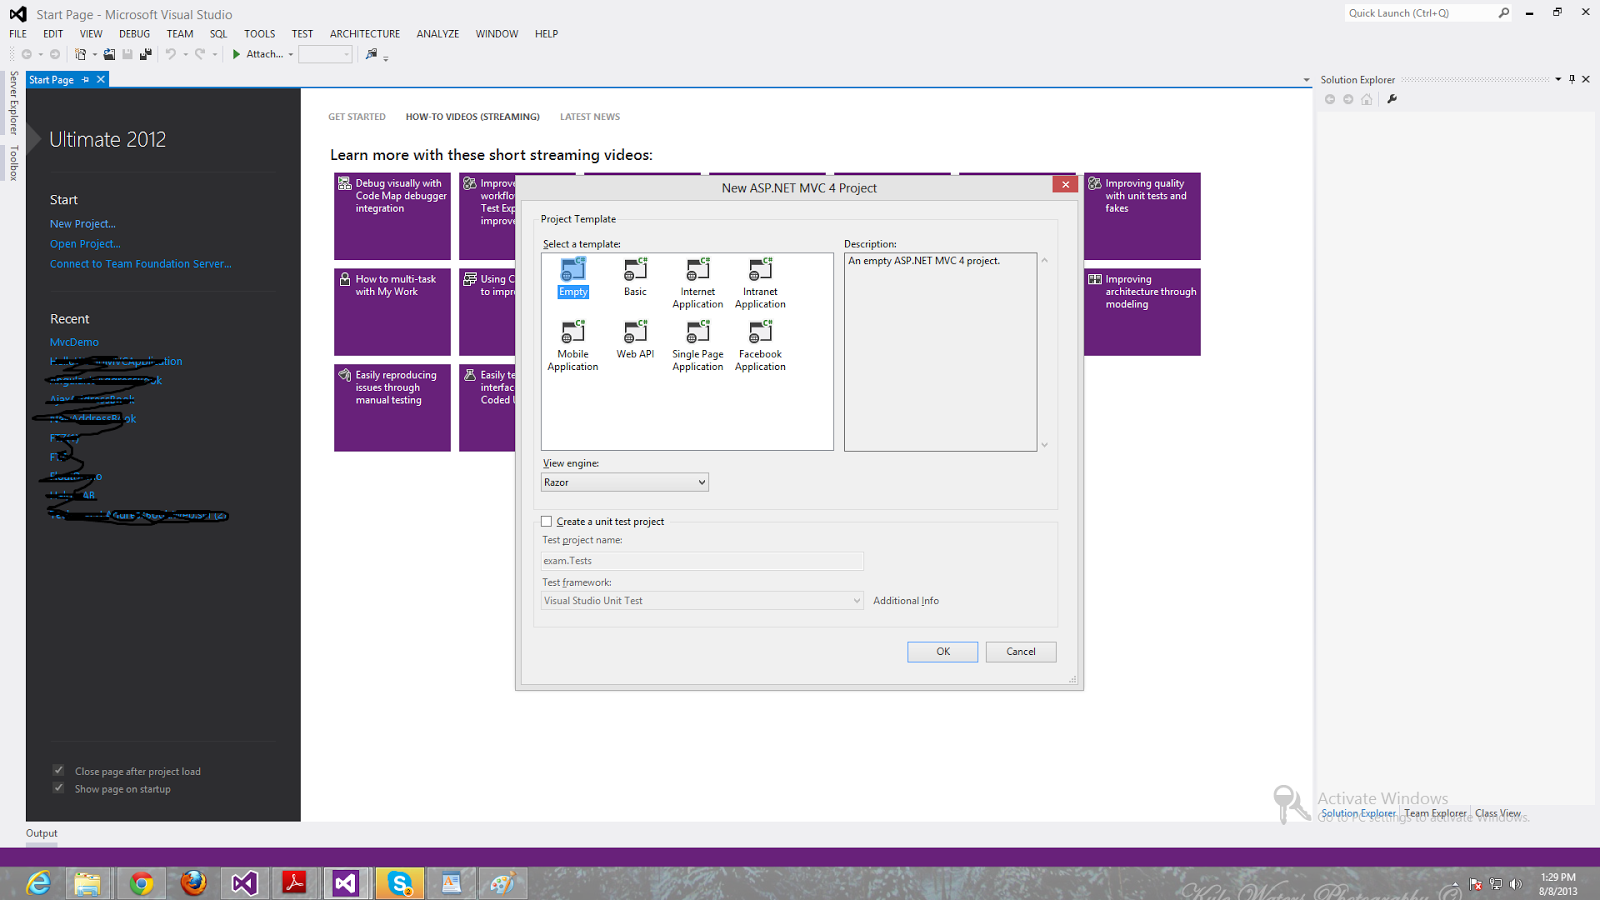
Task: Select the Empty project template
Action: coord(573,278)
